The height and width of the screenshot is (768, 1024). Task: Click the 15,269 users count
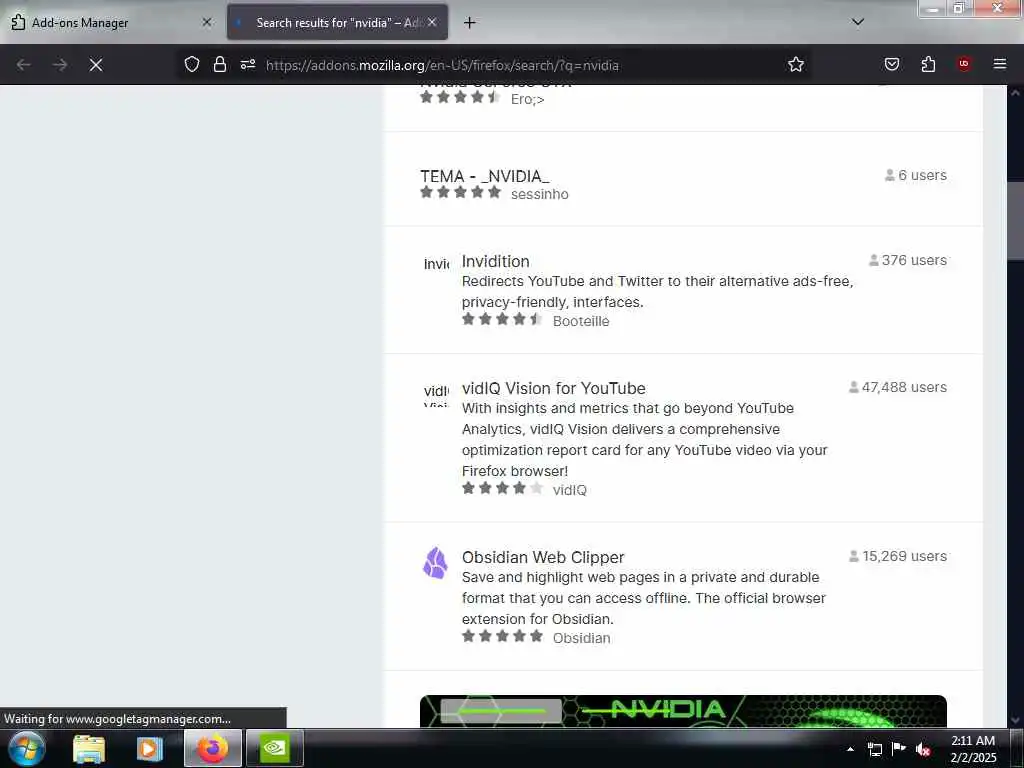[x=897, y=556]
